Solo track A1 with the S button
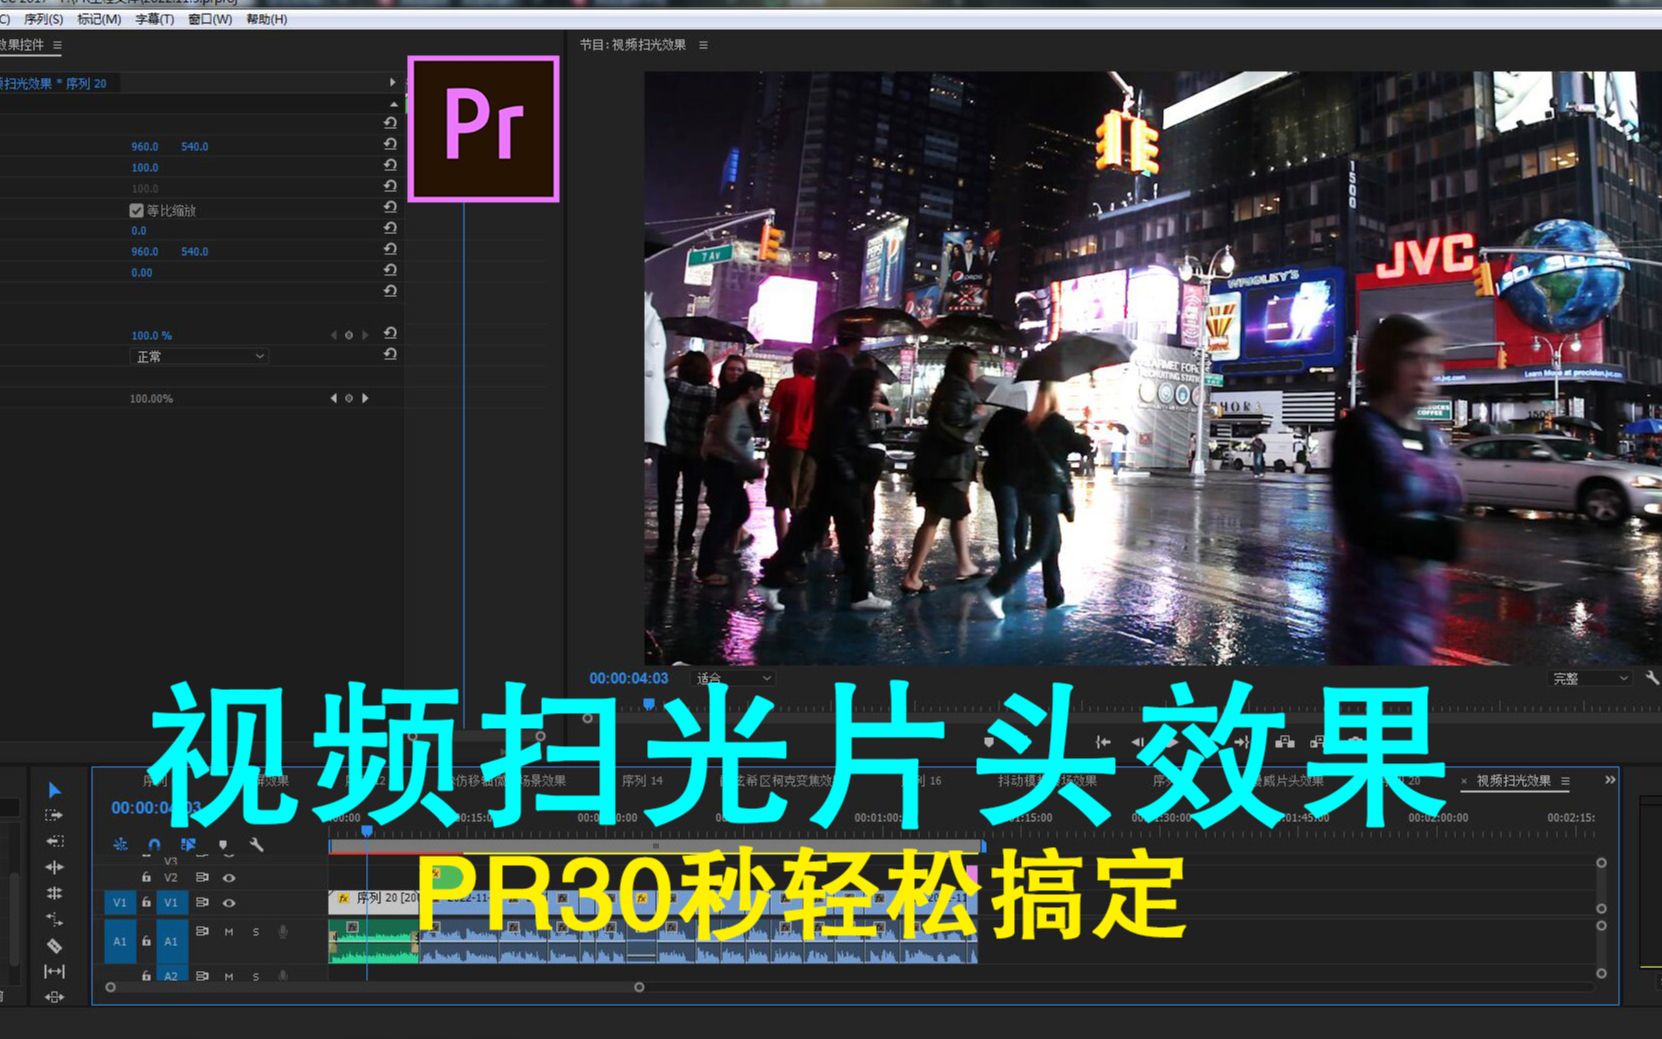Viewport: 1662px width, 1039px height. click(x=255, y=932)
